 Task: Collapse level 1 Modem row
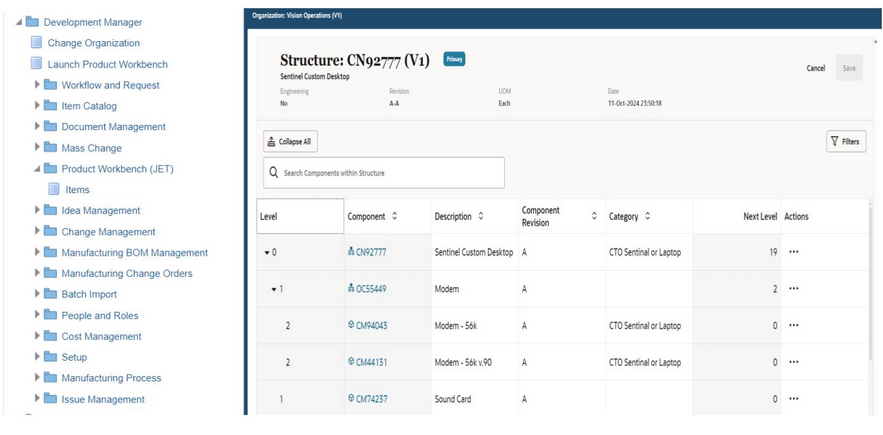click(274, 290)
